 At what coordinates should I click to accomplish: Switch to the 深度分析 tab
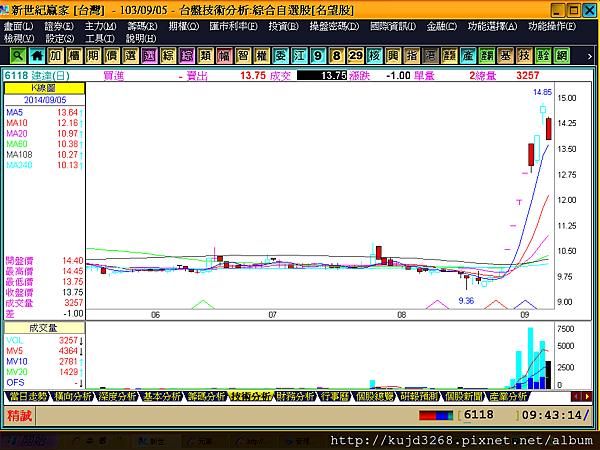116,396
